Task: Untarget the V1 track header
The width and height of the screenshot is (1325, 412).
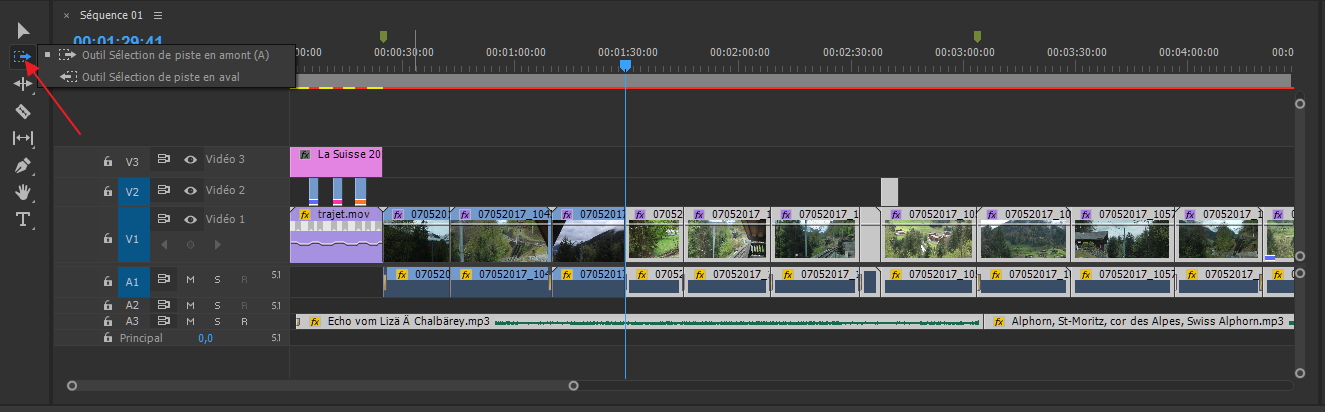Action: point(133,239)
